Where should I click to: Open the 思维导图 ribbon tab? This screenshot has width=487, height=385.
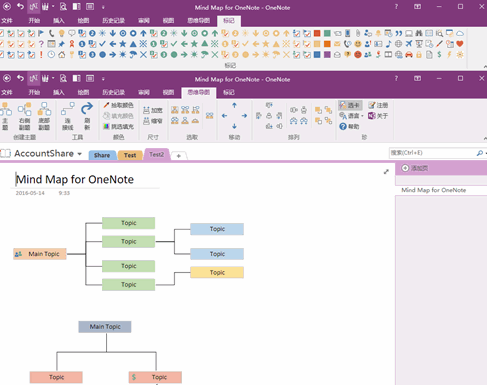pyautogui.click(x=199, y=92)
